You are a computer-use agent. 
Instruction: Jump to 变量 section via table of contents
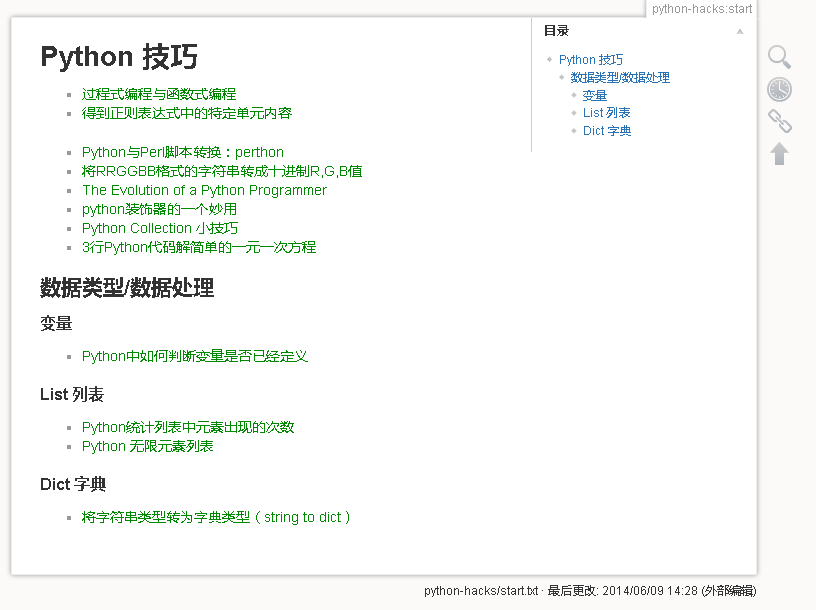point(595,95)
